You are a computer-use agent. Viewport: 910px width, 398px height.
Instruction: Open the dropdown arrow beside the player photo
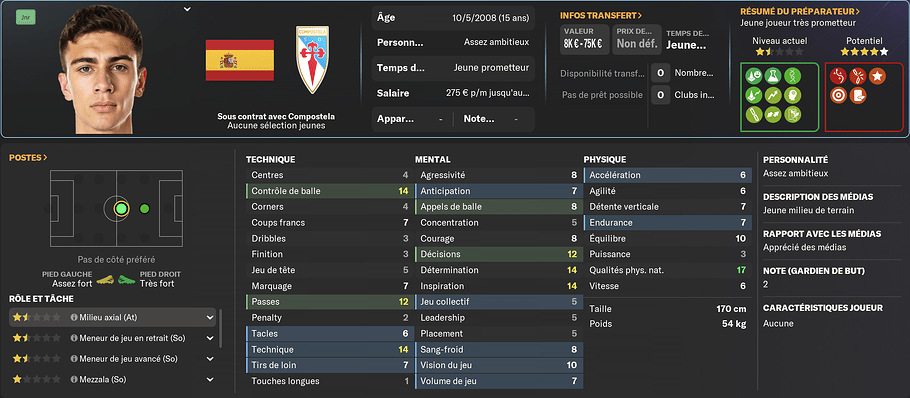click(x=186, y=9)
